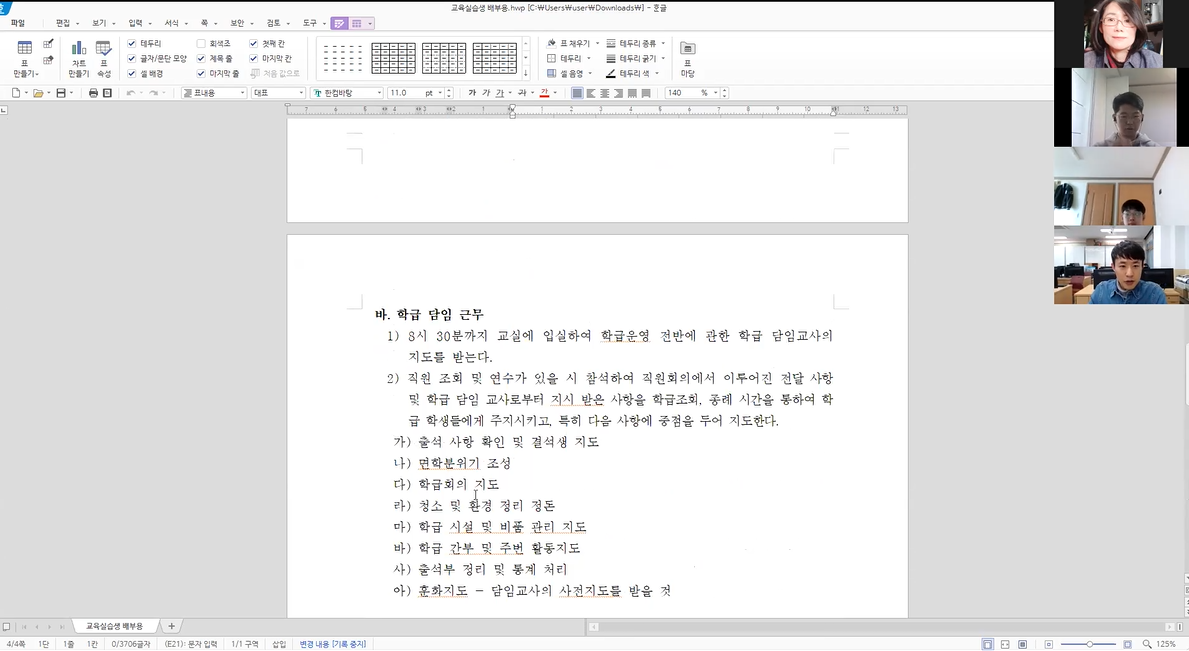
Task: Enable the 회색조 checkbox
Action: (x=201, y=44)
